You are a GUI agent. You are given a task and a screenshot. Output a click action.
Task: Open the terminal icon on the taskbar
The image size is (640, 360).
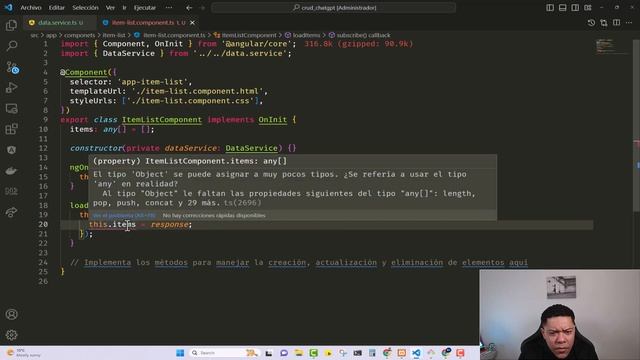point(358,353)
